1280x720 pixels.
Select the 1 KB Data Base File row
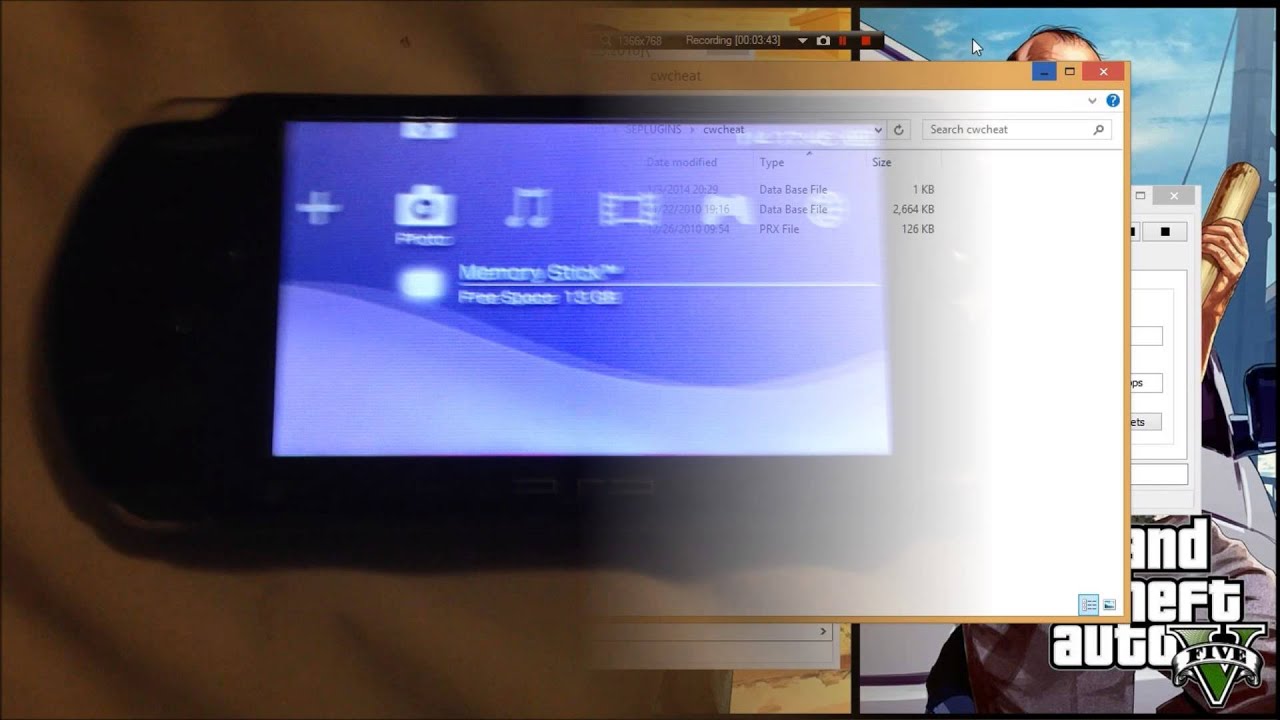[790, 189]
